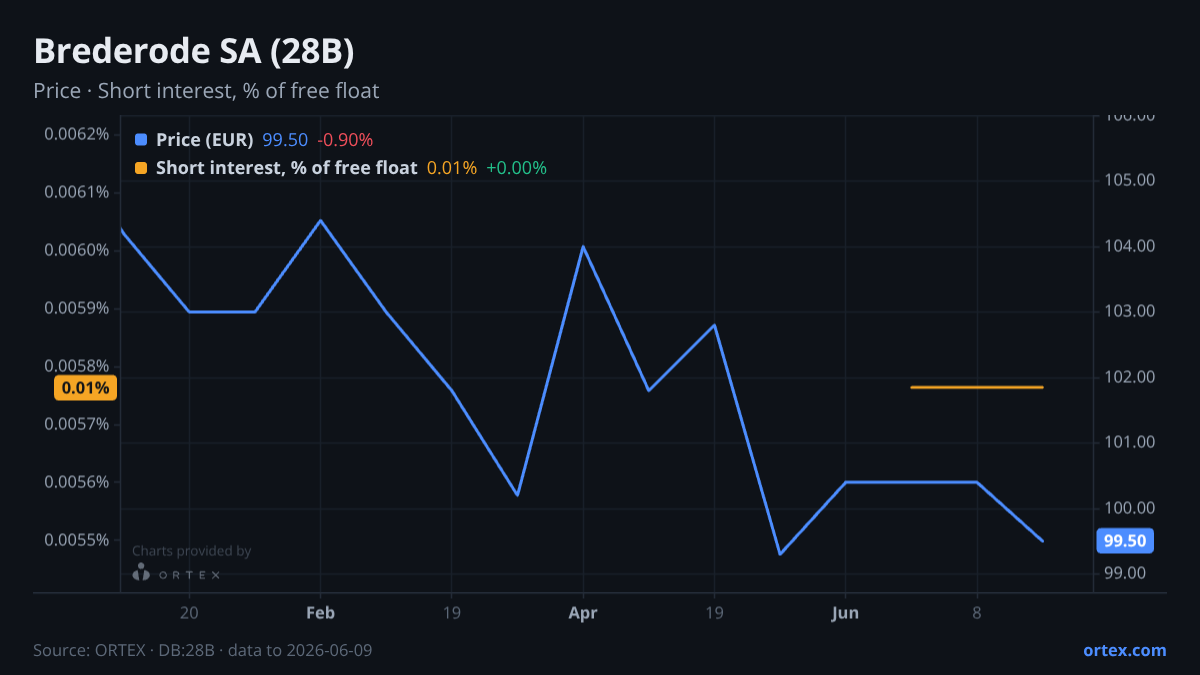This screenshot has width=1200, height=675.
Task: Click the Jun label on the date axis
Action: [846, 613]
